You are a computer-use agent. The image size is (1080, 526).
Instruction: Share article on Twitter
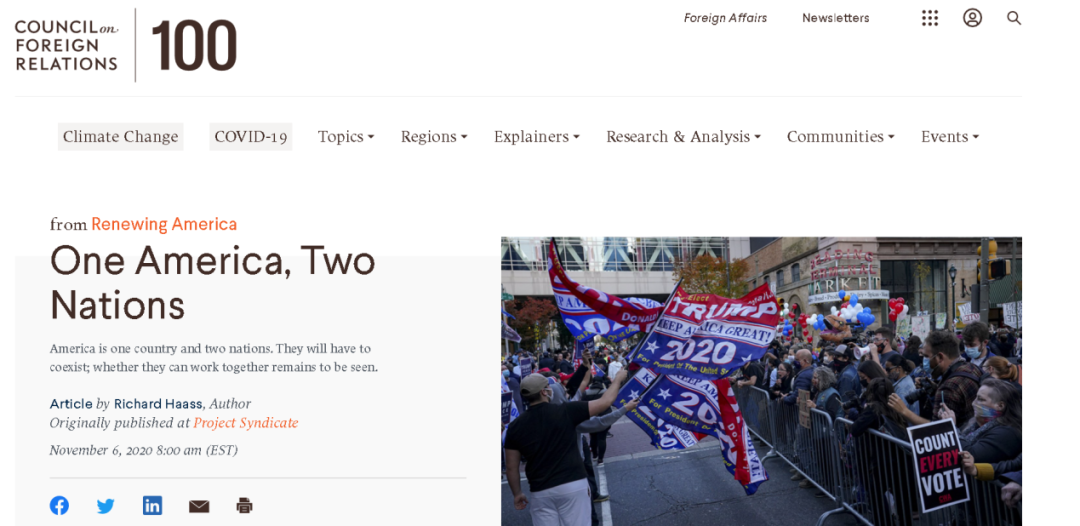[105, 506]
